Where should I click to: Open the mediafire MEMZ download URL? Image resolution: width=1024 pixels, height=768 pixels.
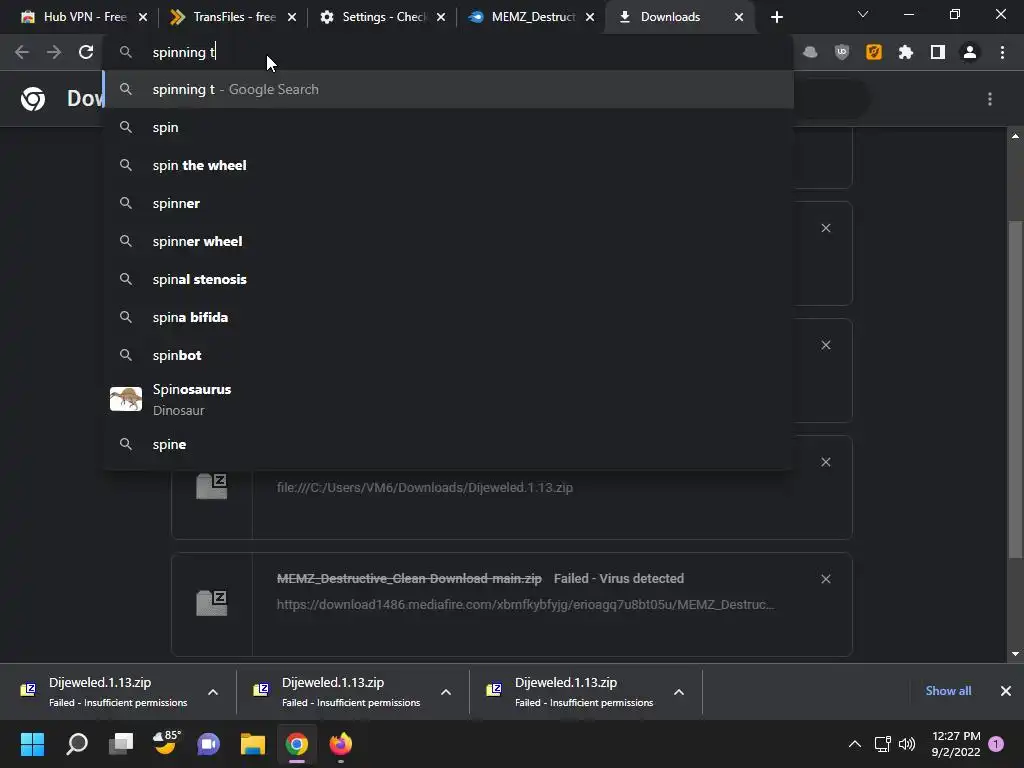coord(525,604)
